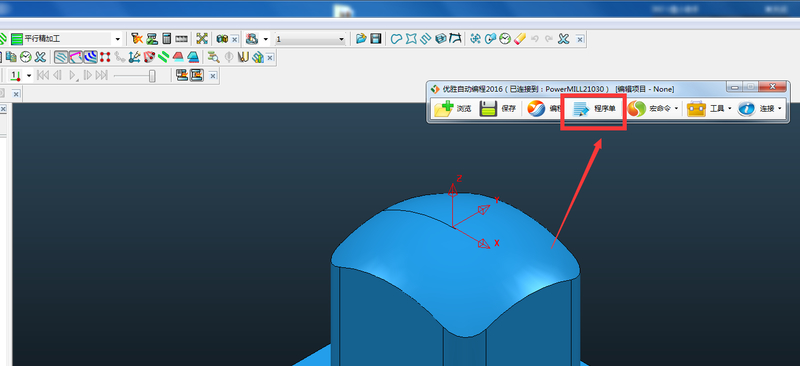Expand the arrow next to workplane icon
Screen dimensions: 800x366
click(x=266, y=39)
